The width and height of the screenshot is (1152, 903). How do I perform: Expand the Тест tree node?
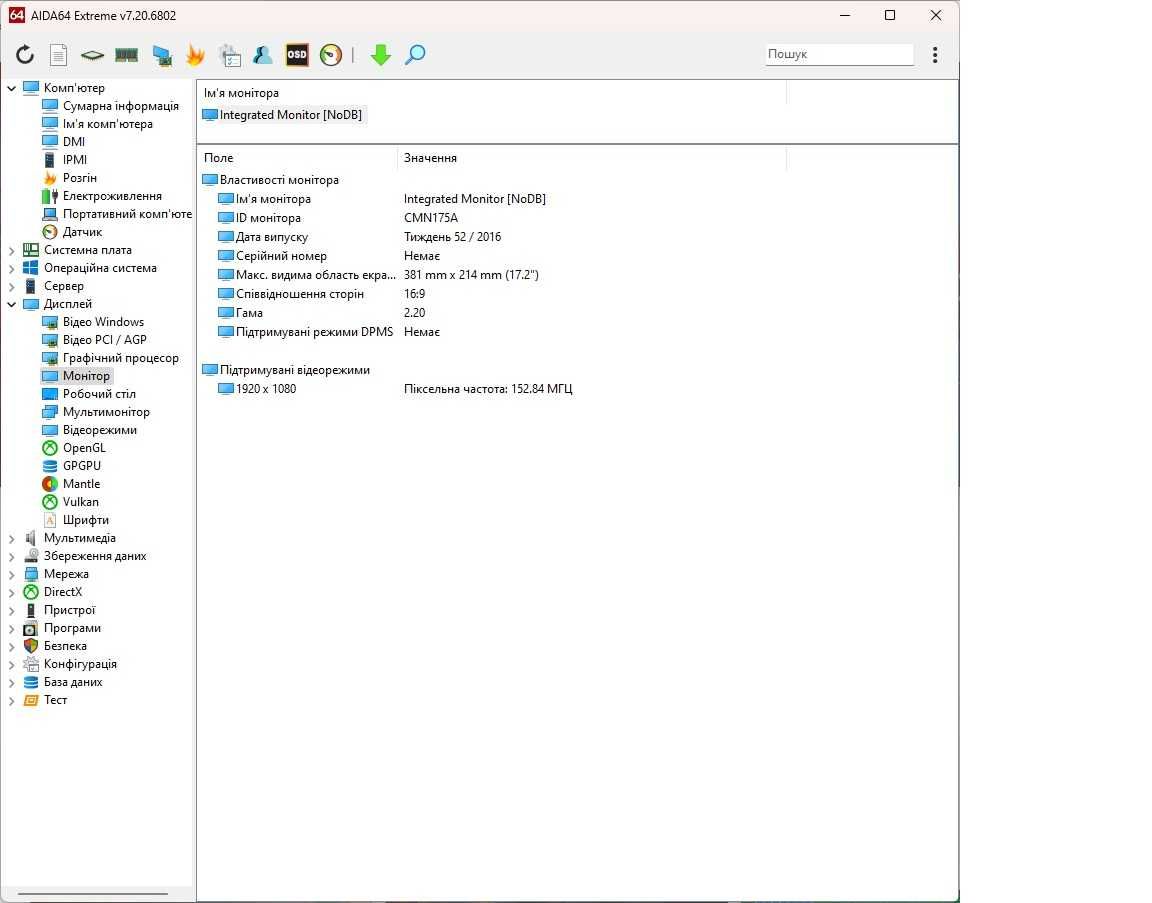[x=12, y=700]
